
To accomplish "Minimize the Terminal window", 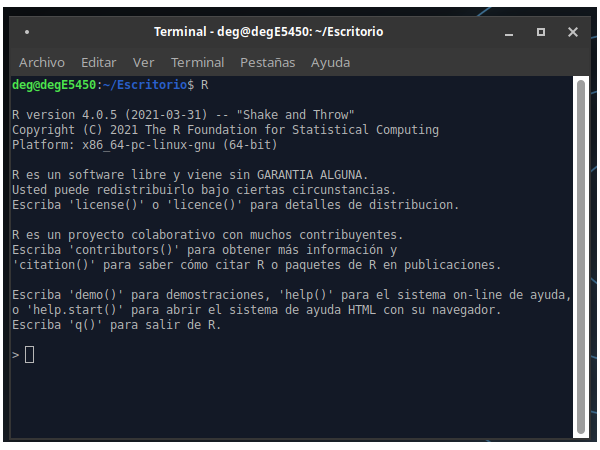I will coord(511,32).
